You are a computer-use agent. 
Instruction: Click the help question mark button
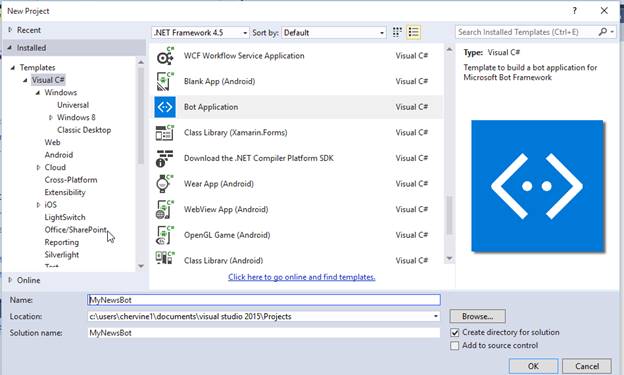pyautogui.click(x=574, y=11)
